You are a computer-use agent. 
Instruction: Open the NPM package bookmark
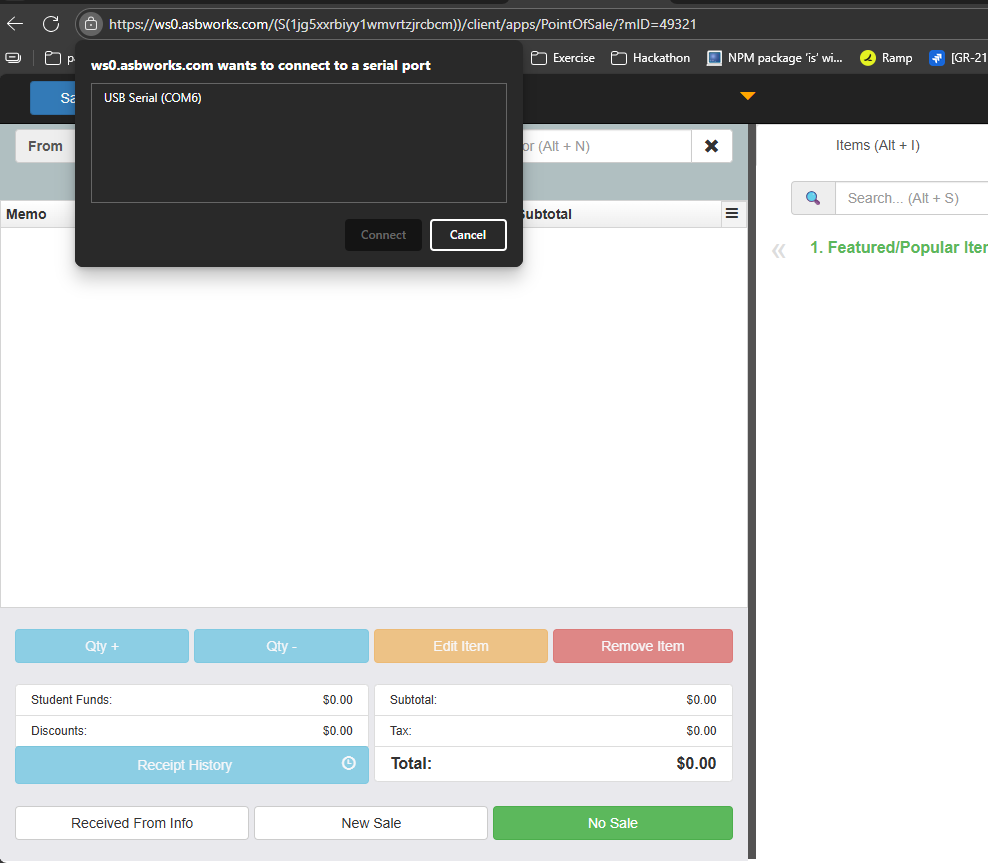774,58
